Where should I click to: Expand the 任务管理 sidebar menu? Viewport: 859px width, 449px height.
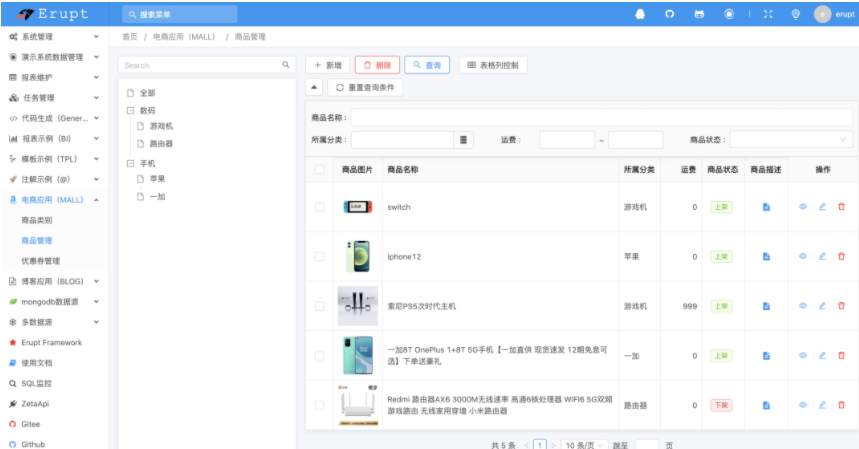(54, 97)
